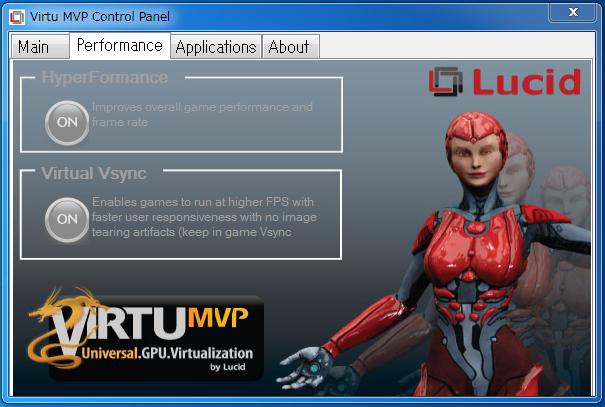
Task: Open the Applications tab
Action: pos(216,47)
